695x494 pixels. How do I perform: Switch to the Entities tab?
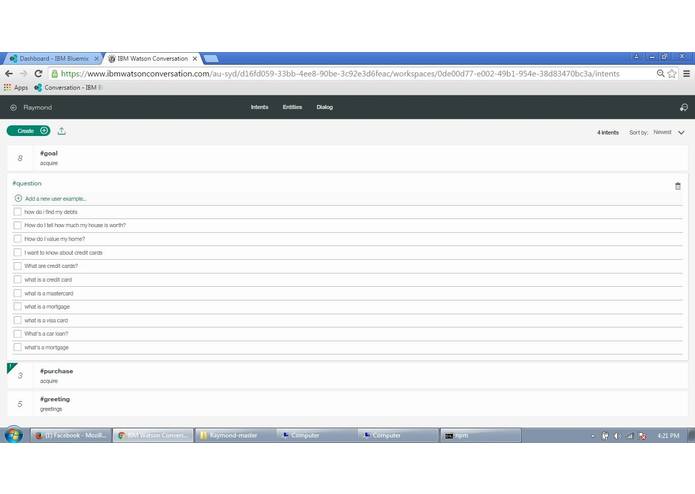pos(292,107)
